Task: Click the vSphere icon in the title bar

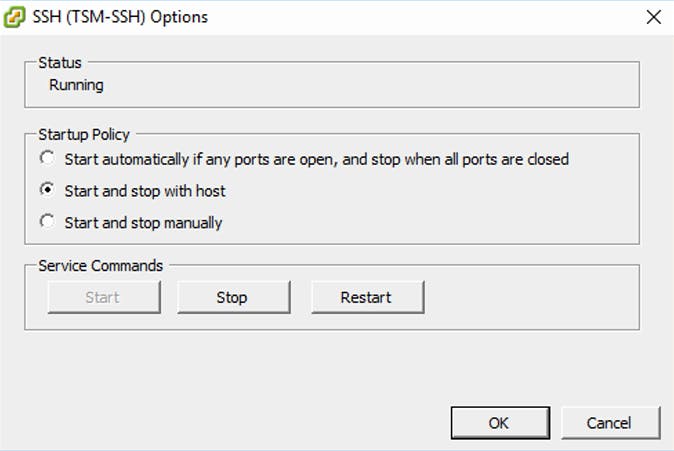Action: click(16, 17)
